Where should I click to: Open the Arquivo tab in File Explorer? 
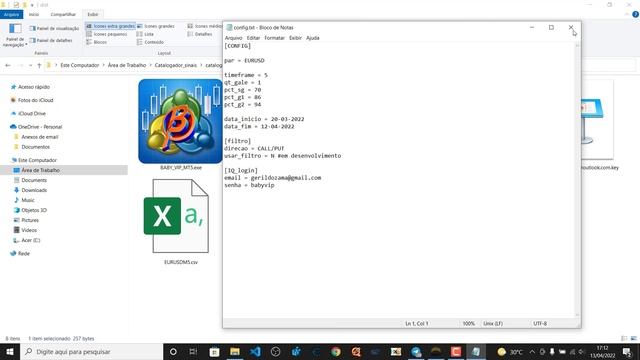point(11,14)
